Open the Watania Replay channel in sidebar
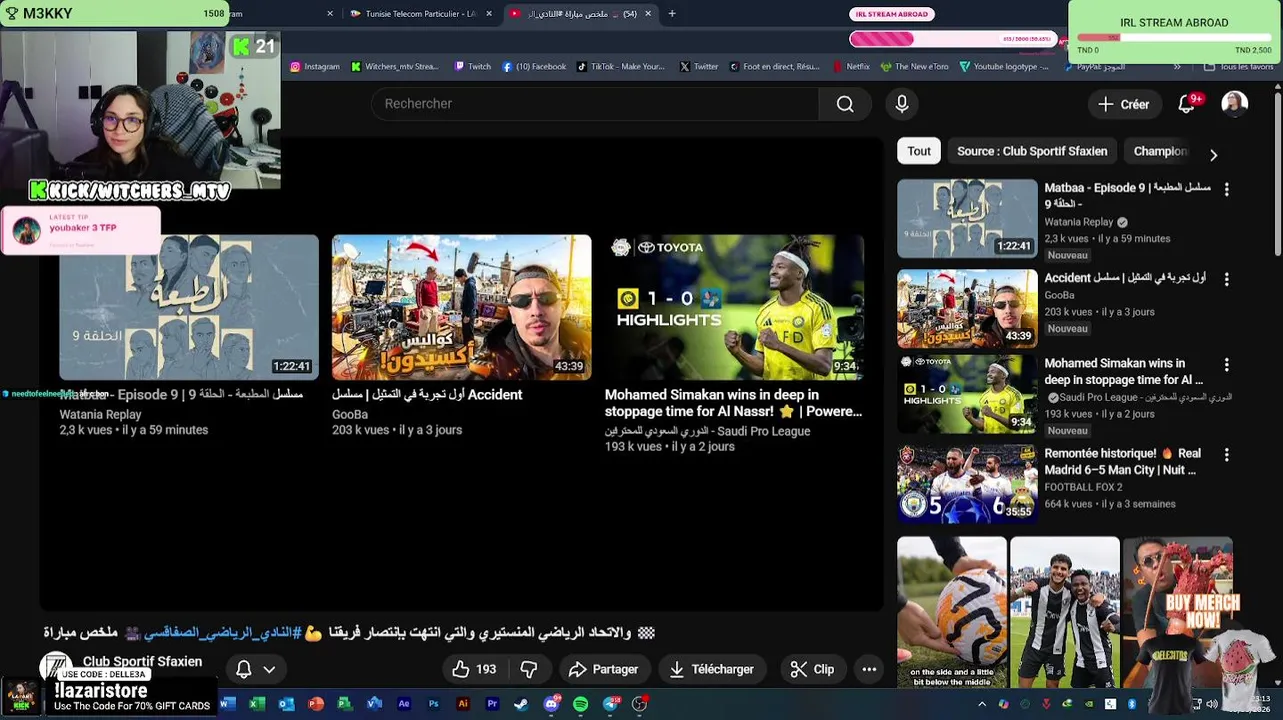The height and width of the screenshot is (720, 1283). coord(1079,222)
